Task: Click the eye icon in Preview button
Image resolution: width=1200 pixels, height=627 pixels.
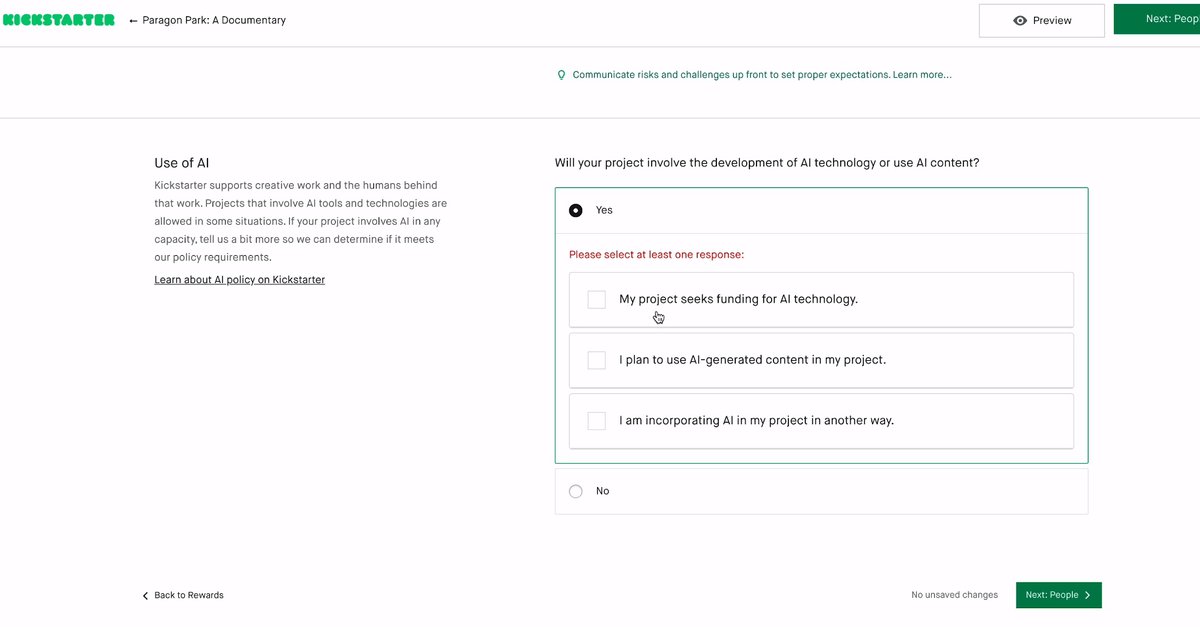Action: tap(1020, 21)
